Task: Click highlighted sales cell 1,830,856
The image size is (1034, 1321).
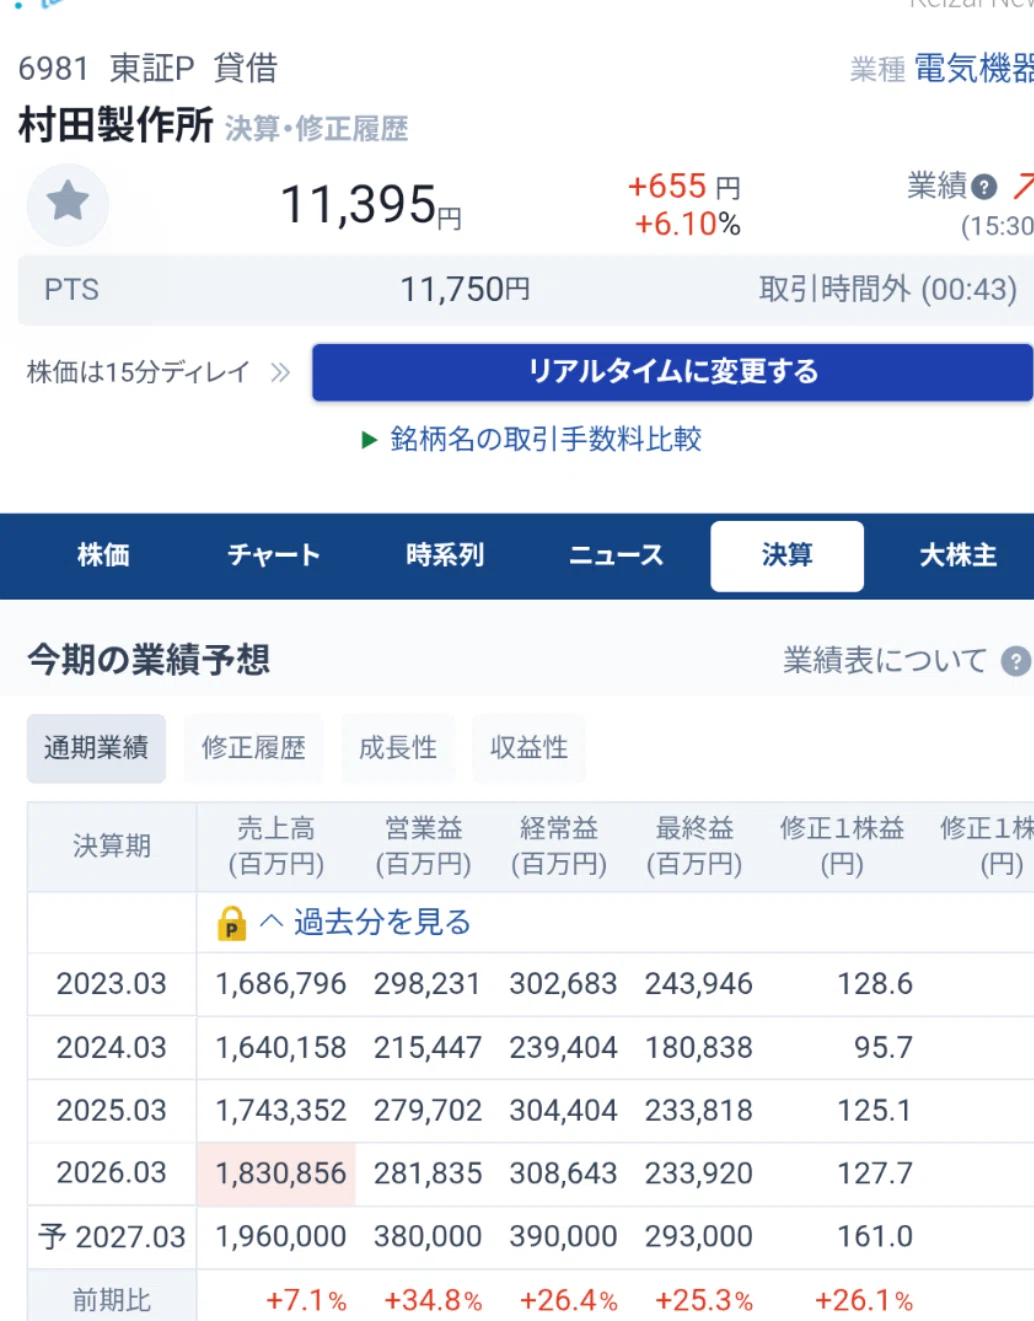Action: point(277,1174)
